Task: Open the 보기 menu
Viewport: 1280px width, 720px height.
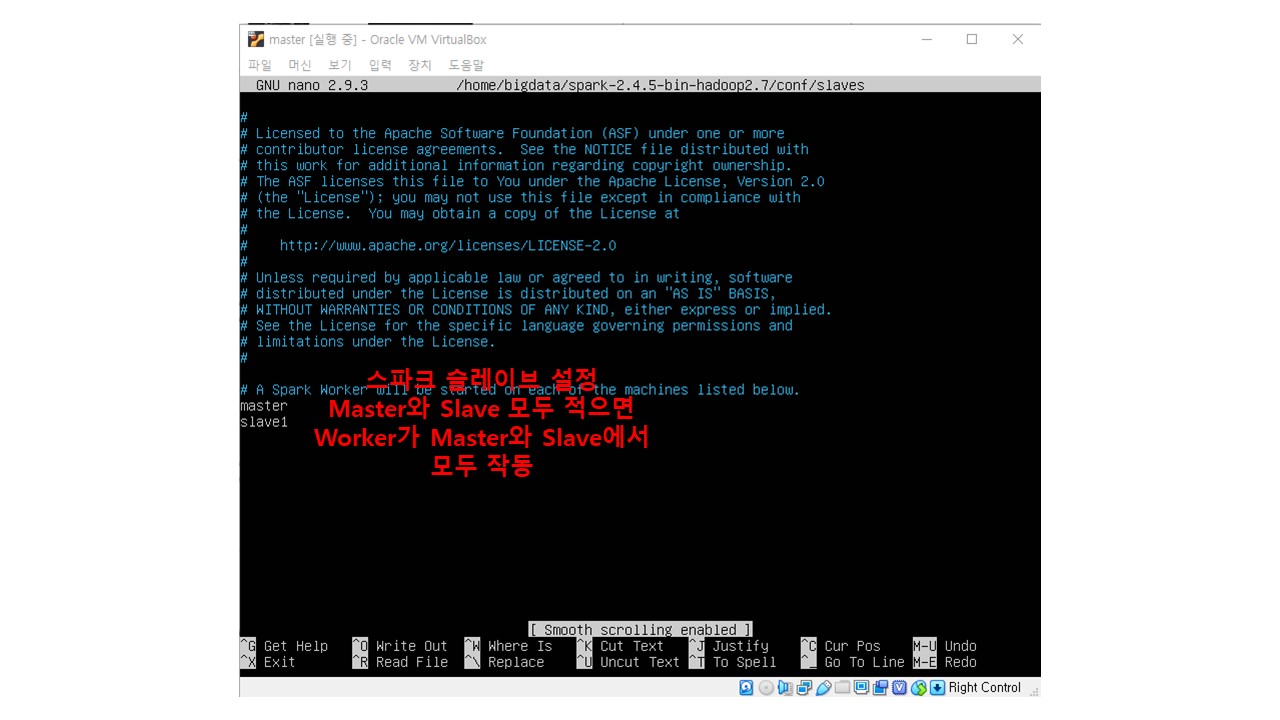Action: point(340,65)
